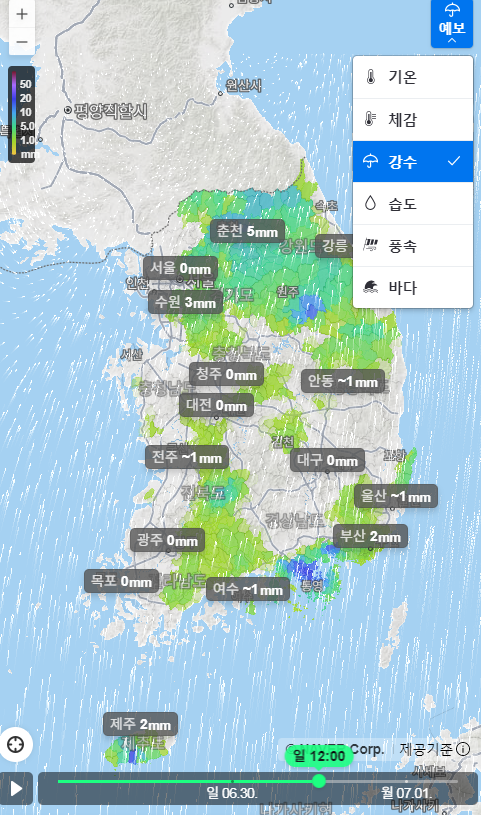The width and height of the screenshot is (481, 815).
Task: Click the 전주 ~1mm rainfall label
Action: click(187, 457)
